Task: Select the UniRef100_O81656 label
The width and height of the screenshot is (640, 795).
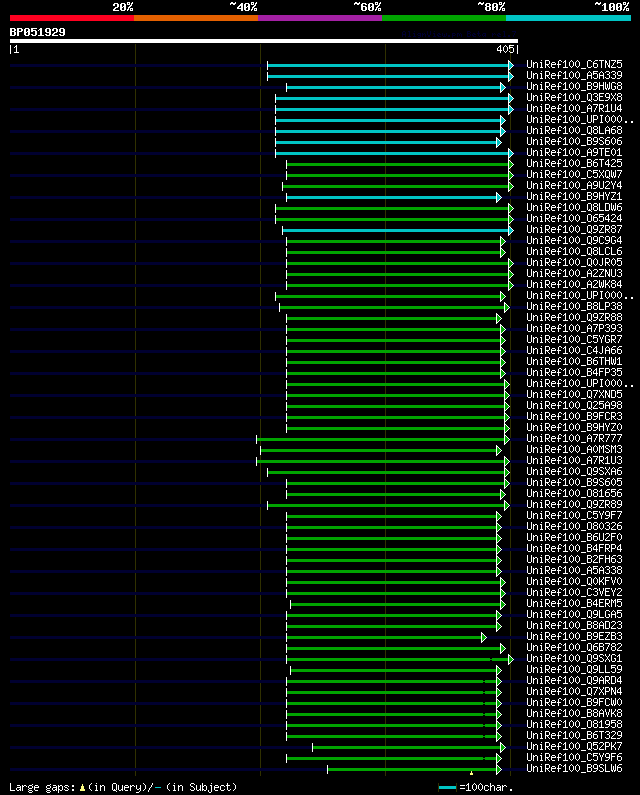Action: 574,493
